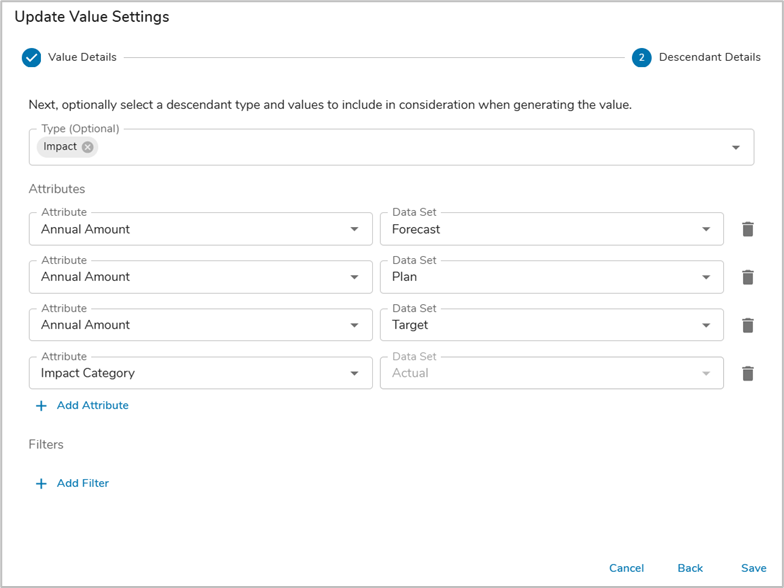Click the Save button
Image resolution: width=784 pixels, height=588 pixels.
(x=753, y=568)
